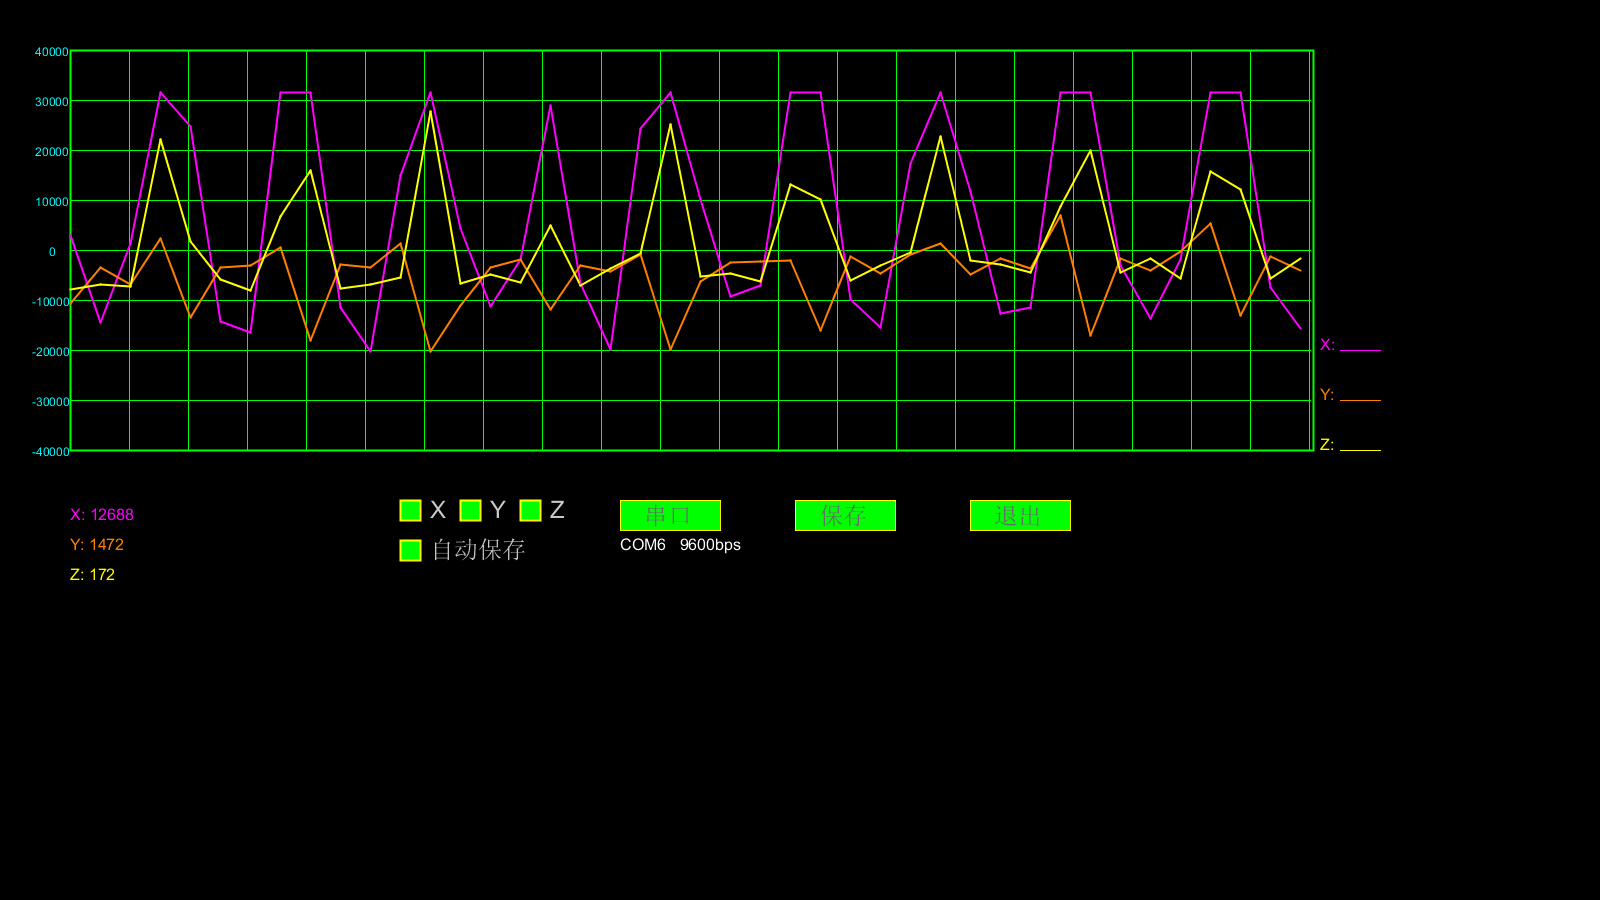
Task: Click the -10000 axis label
Action: [x=51, y=302]
